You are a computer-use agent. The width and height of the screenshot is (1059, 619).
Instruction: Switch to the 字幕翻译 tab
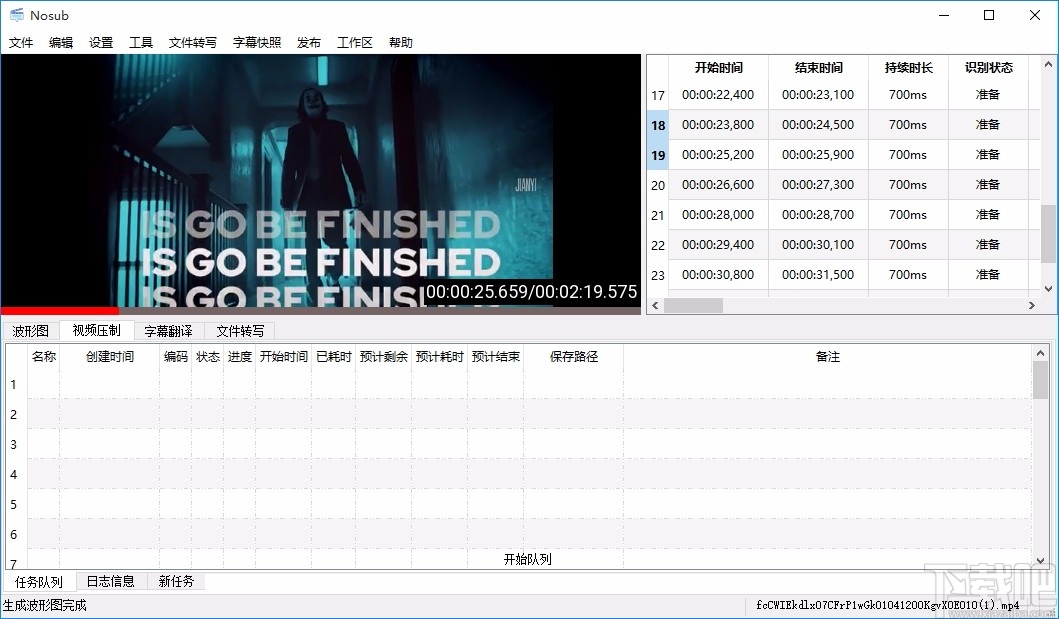(168, 331)
